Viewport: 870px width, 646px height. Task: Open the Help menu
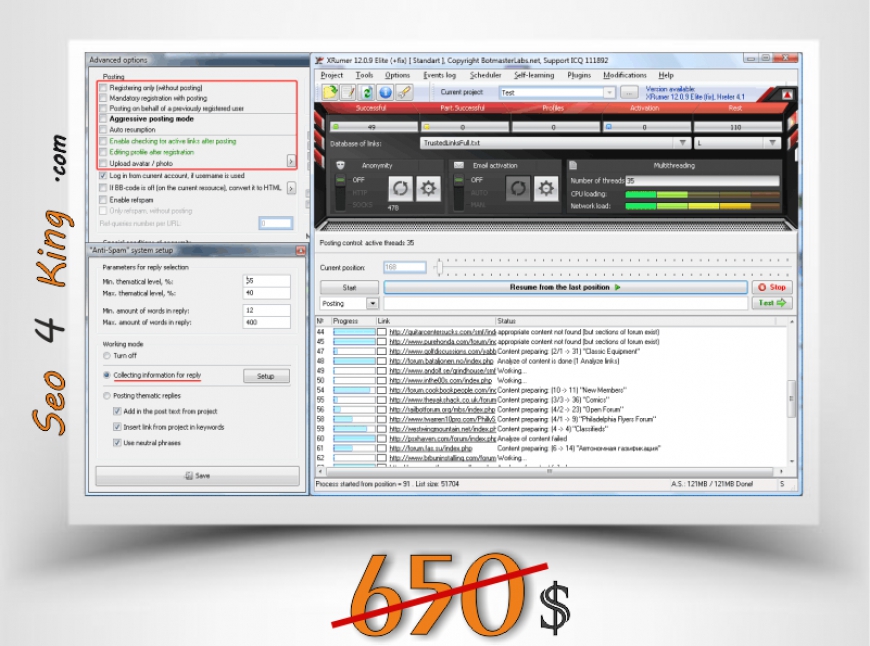pyautogui.click(x=666, y=75)
